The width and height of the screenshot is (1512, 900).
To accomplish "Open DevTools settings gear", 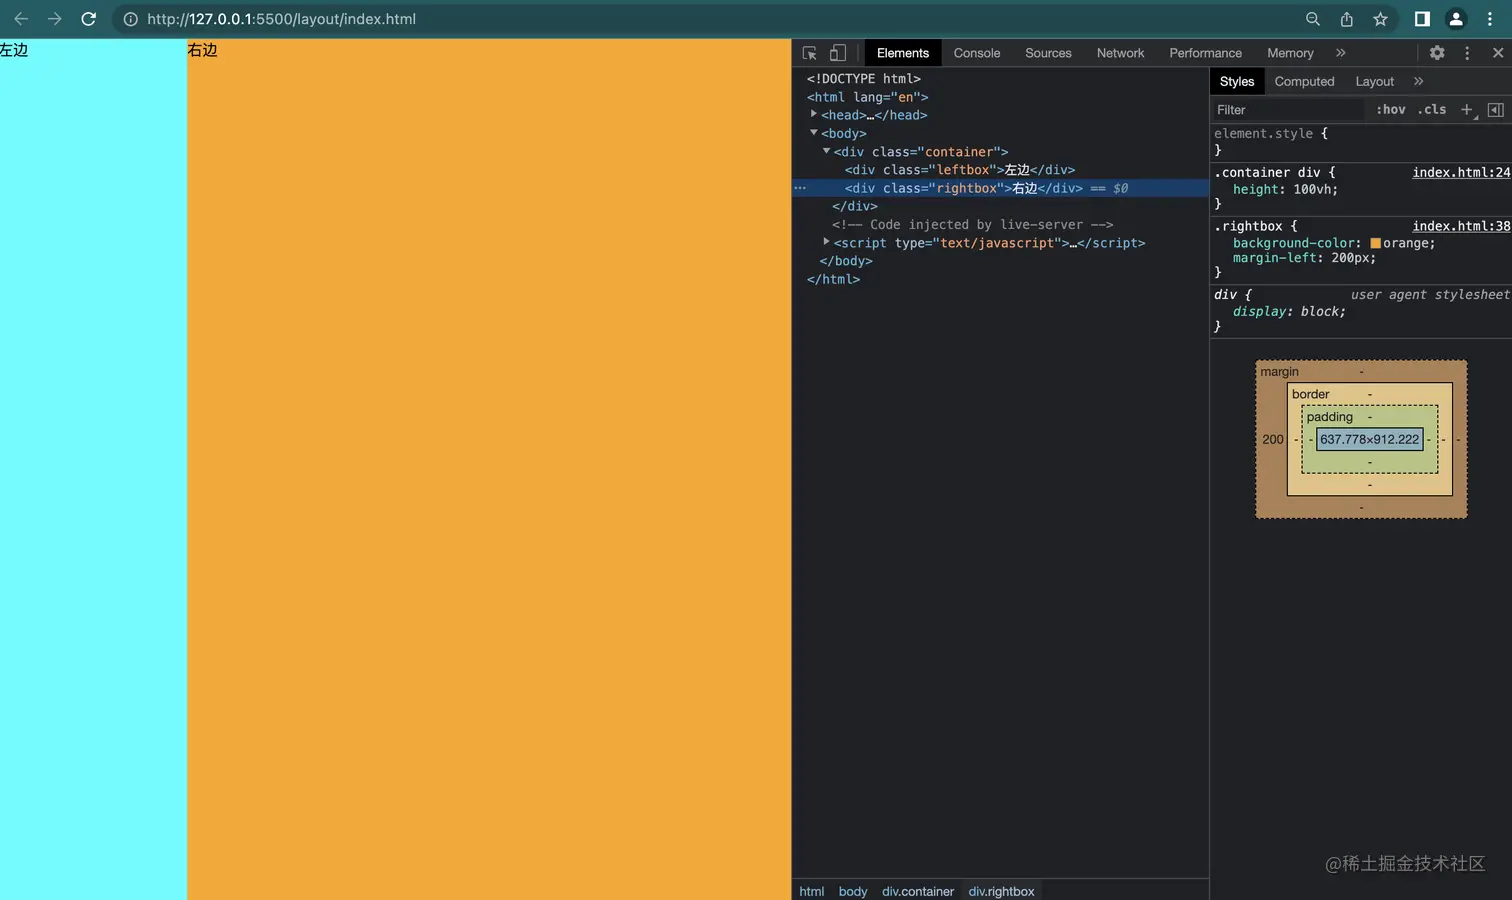I will click(x=1437, y=53).
